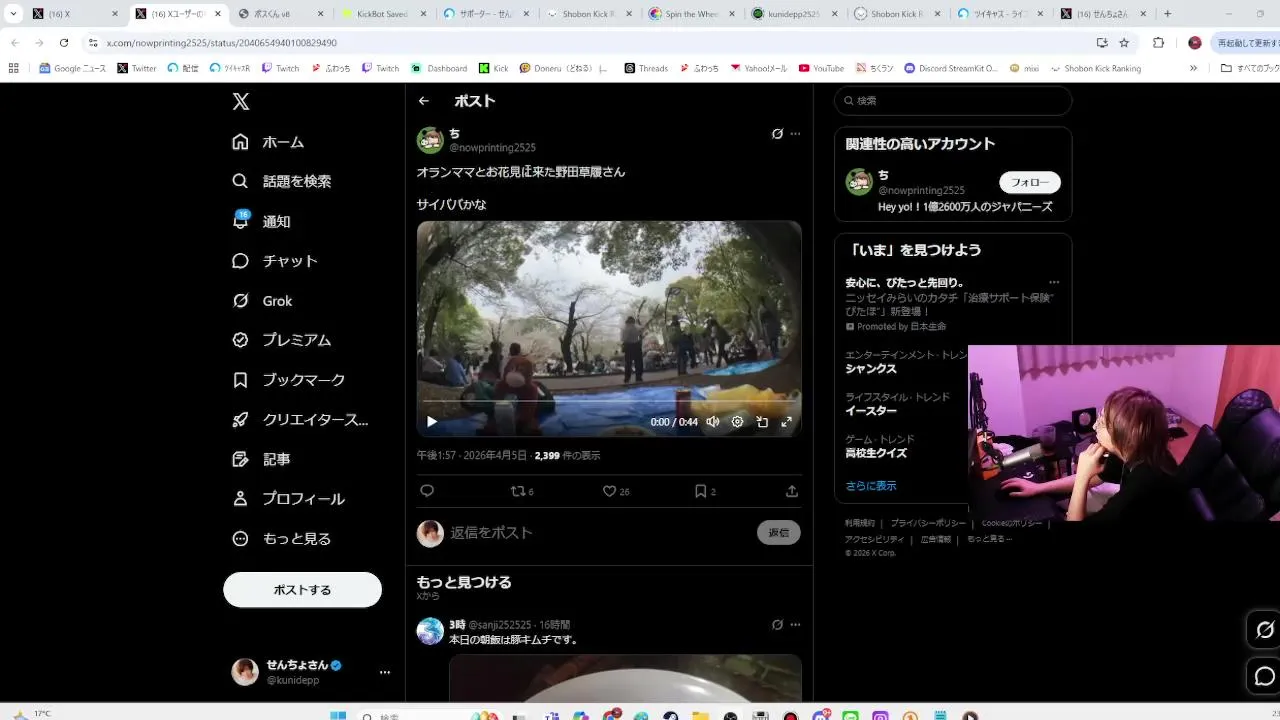
Task: Click the back arrow beside ポスト
Action: coord(424,101)
